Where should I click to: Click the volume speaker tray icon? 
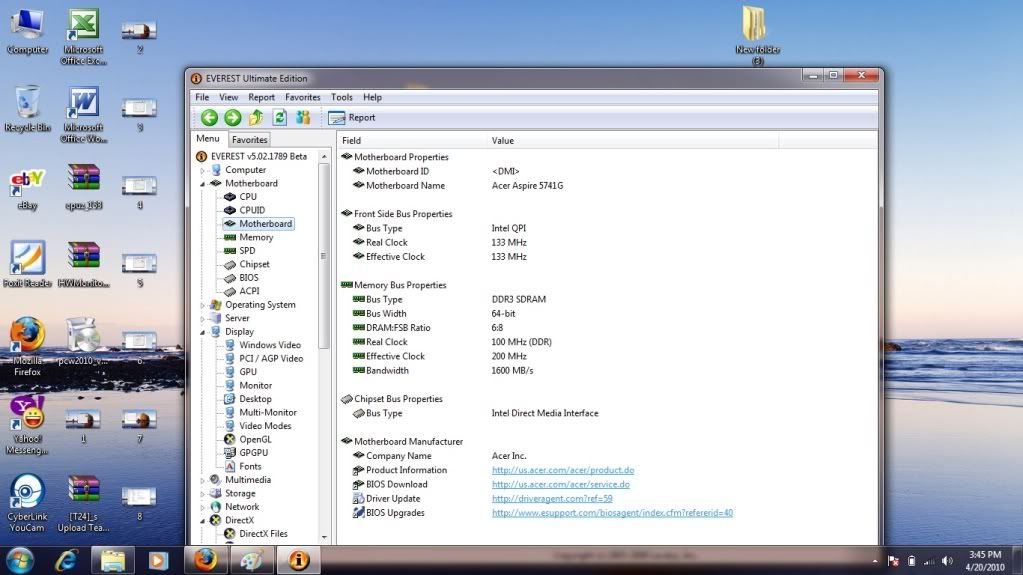click(x=948, y=561)
